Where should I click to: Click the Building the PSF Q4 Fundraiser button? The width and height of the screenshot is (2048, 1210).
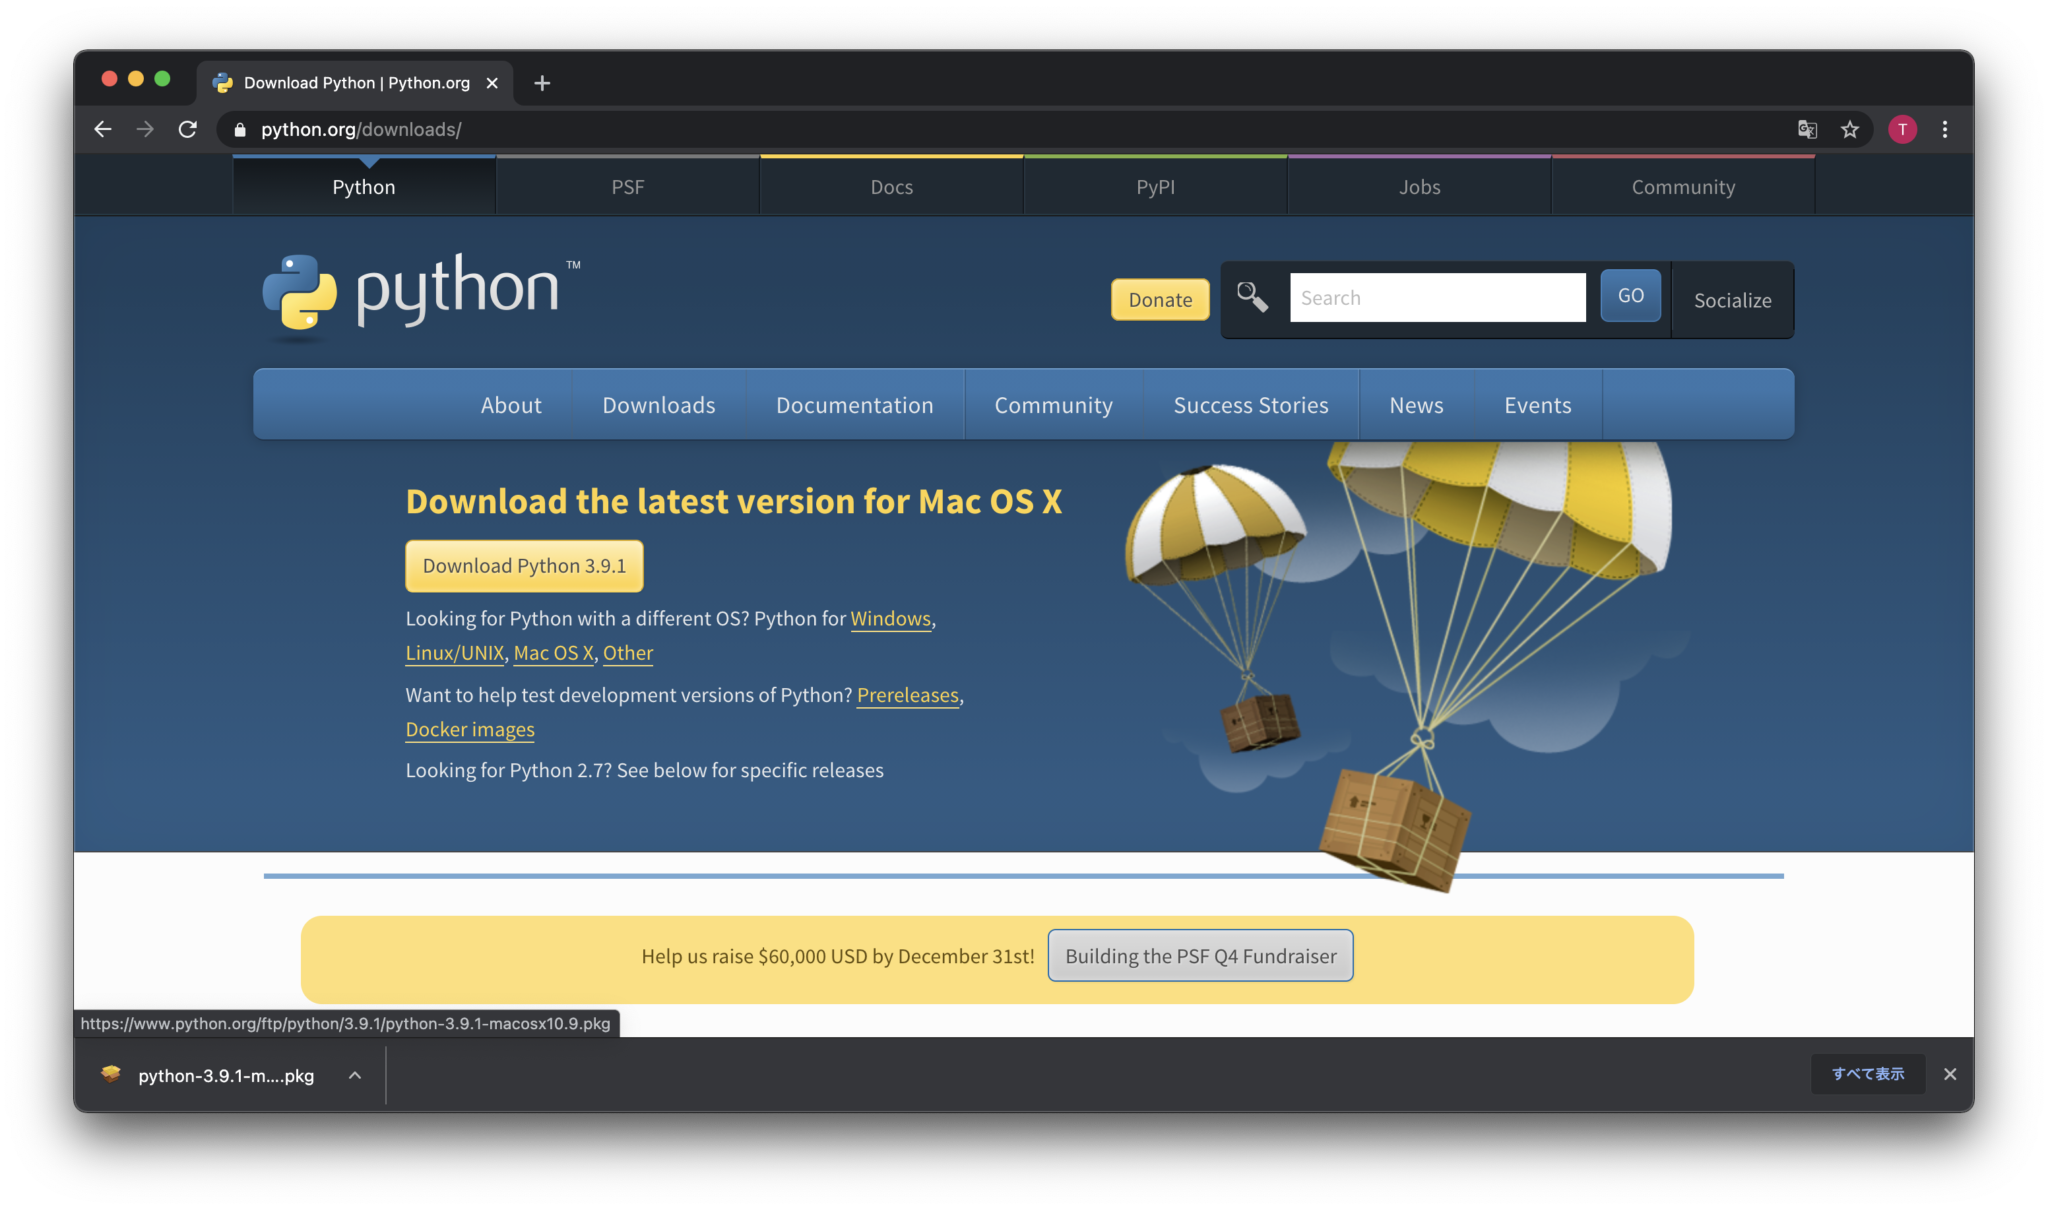click(x=1199, y=955)
